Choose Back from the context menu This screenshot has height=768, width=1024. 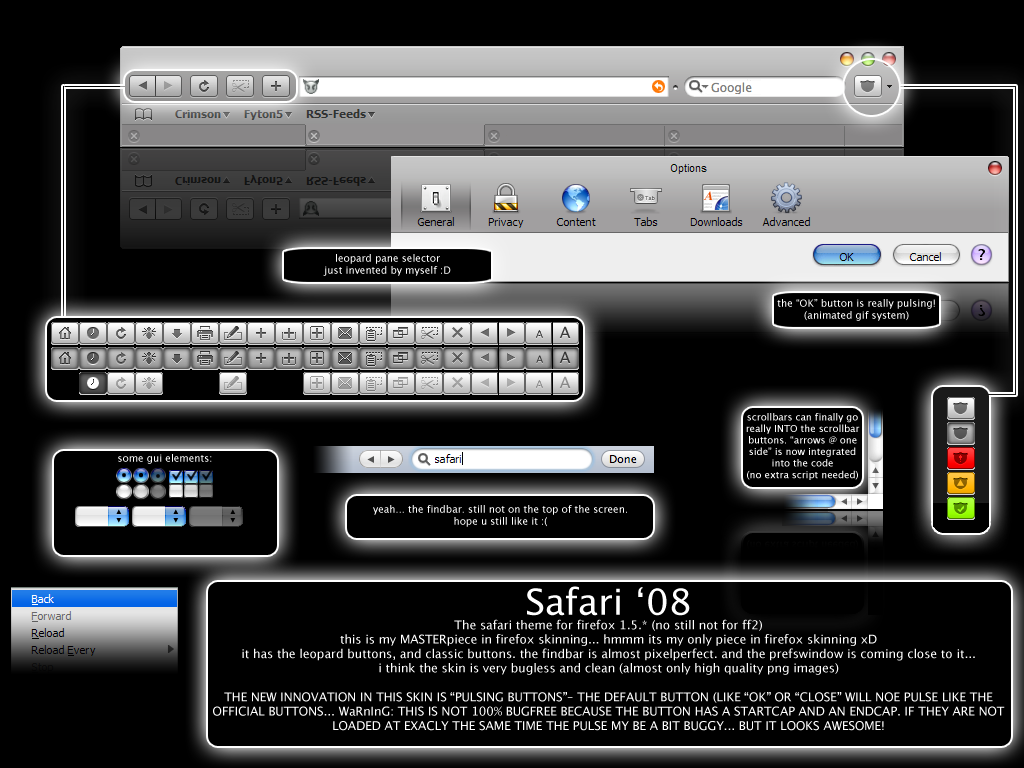[x=42, y=598]
